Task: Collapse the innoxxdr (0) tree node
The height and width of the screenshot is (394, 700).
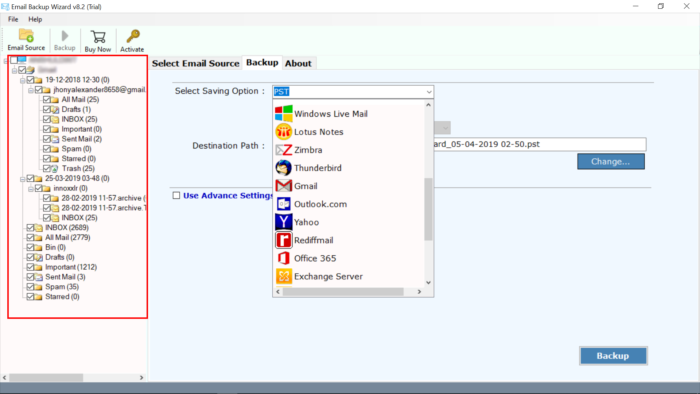Action: pyautogui.click(x=30, y=189)
